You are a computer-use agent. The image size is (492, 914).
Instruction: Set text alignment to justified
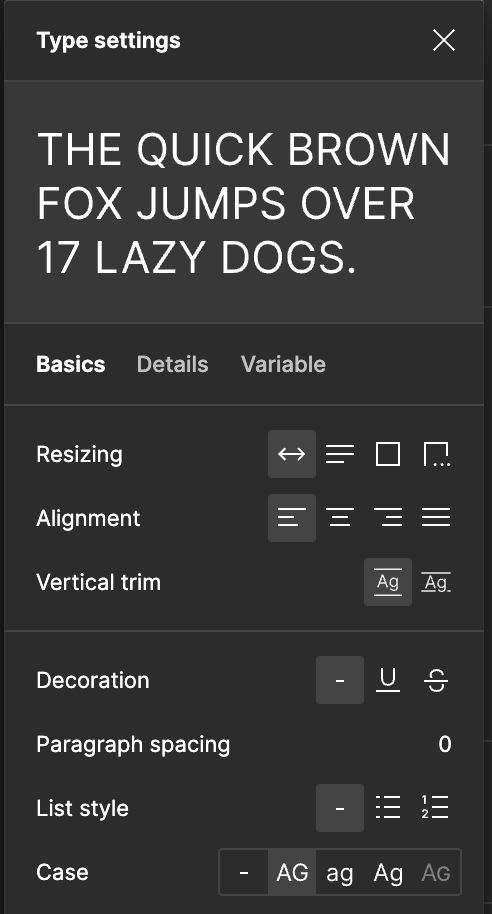(x=436, y=518)
